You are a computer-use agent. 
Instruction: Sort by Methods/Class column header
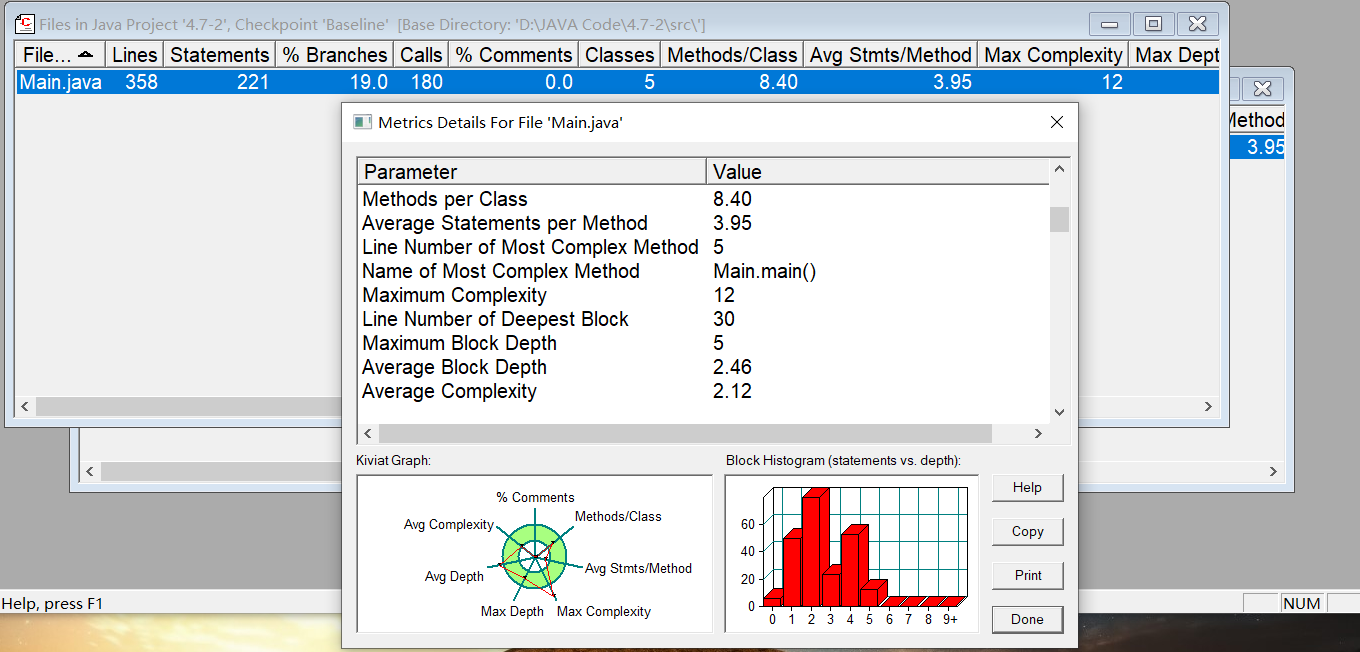(x=732, y=55)
